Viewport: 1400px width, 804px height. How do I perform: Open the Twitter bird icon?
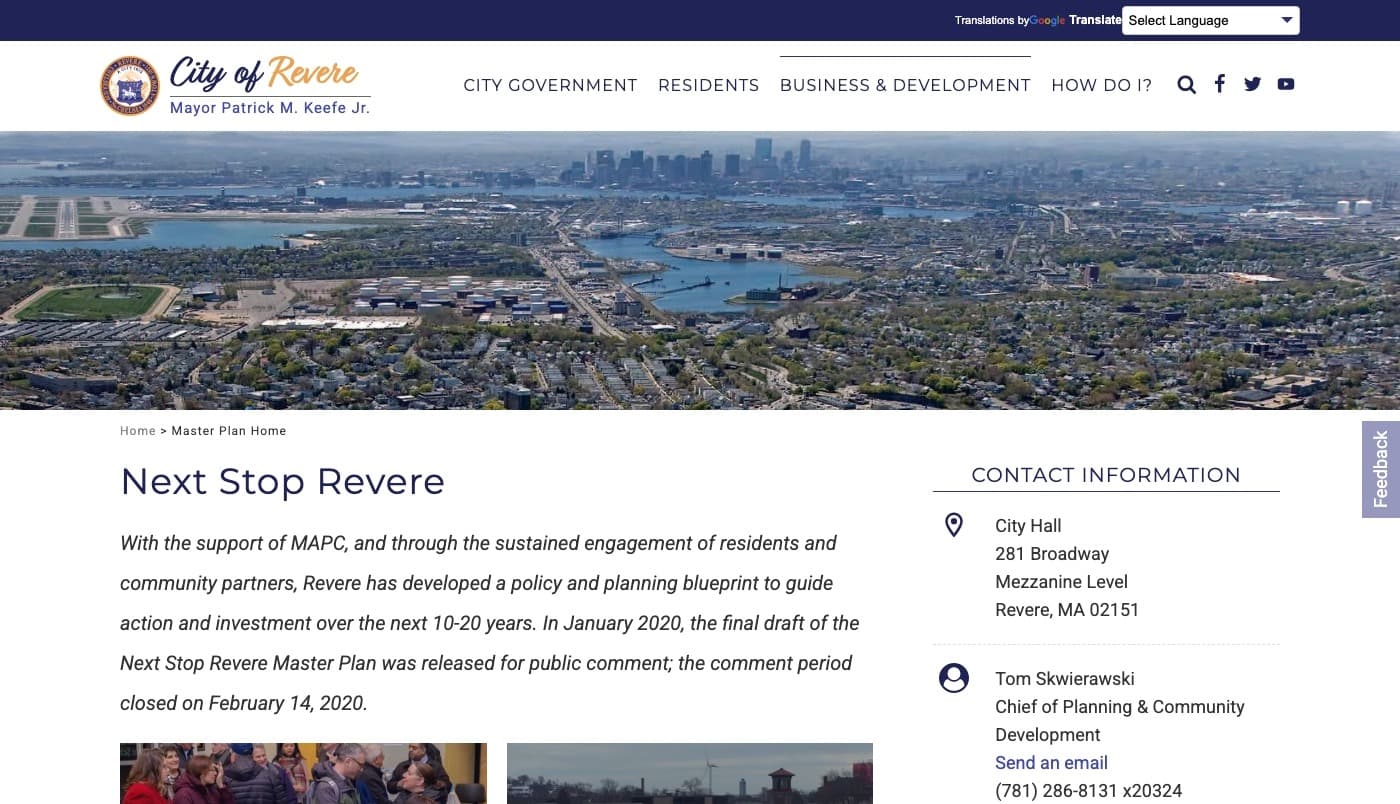[1252, 84]
